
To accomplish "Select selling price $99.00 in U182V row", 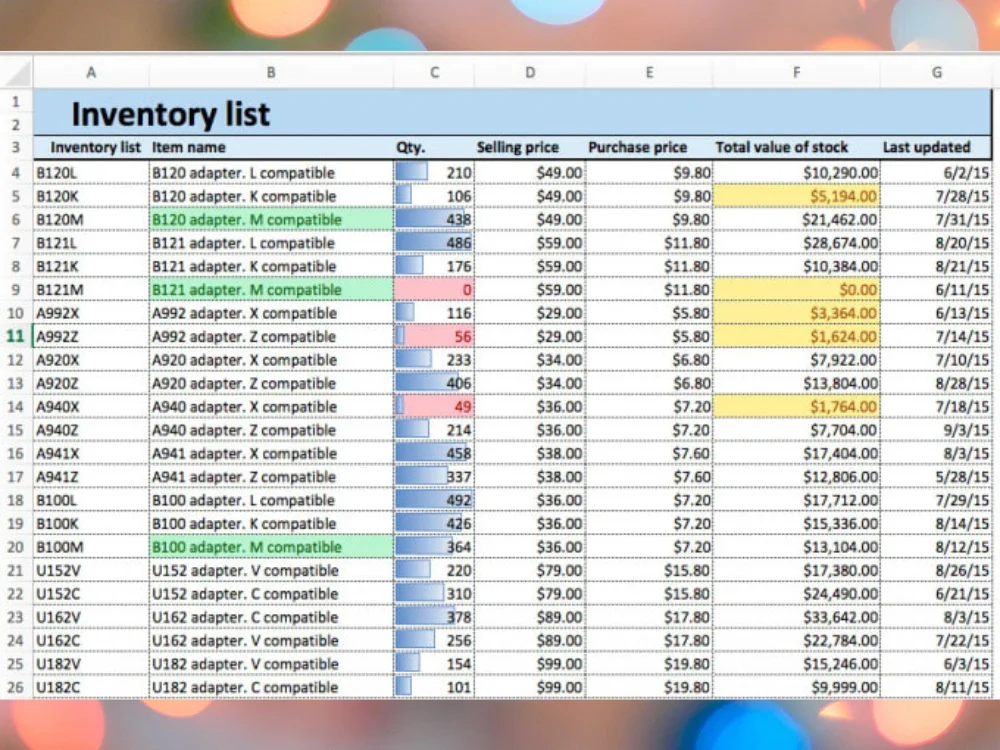I will click(x=530, y=664).
